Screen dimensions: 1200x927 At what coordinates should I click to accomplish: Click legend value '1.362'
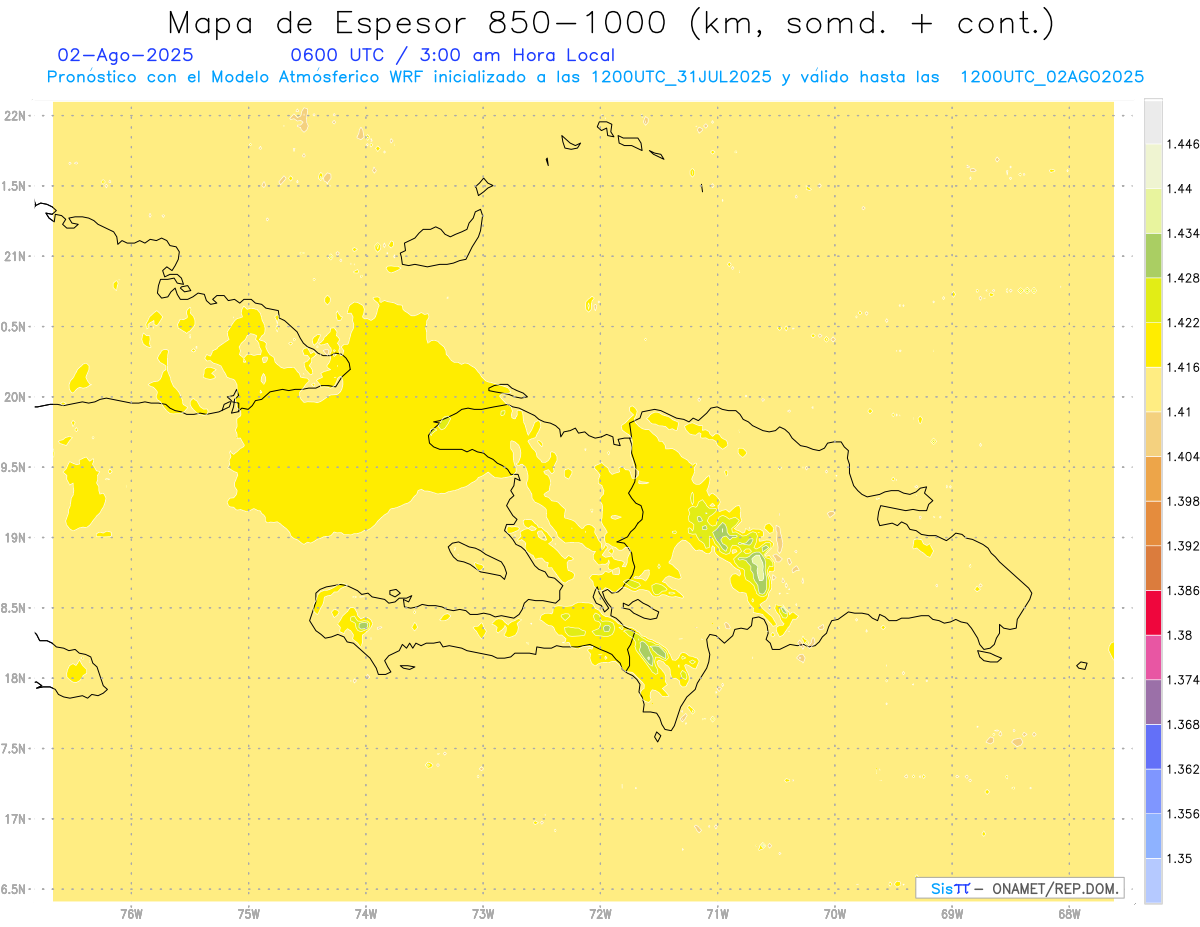(x=1182, y=769)
